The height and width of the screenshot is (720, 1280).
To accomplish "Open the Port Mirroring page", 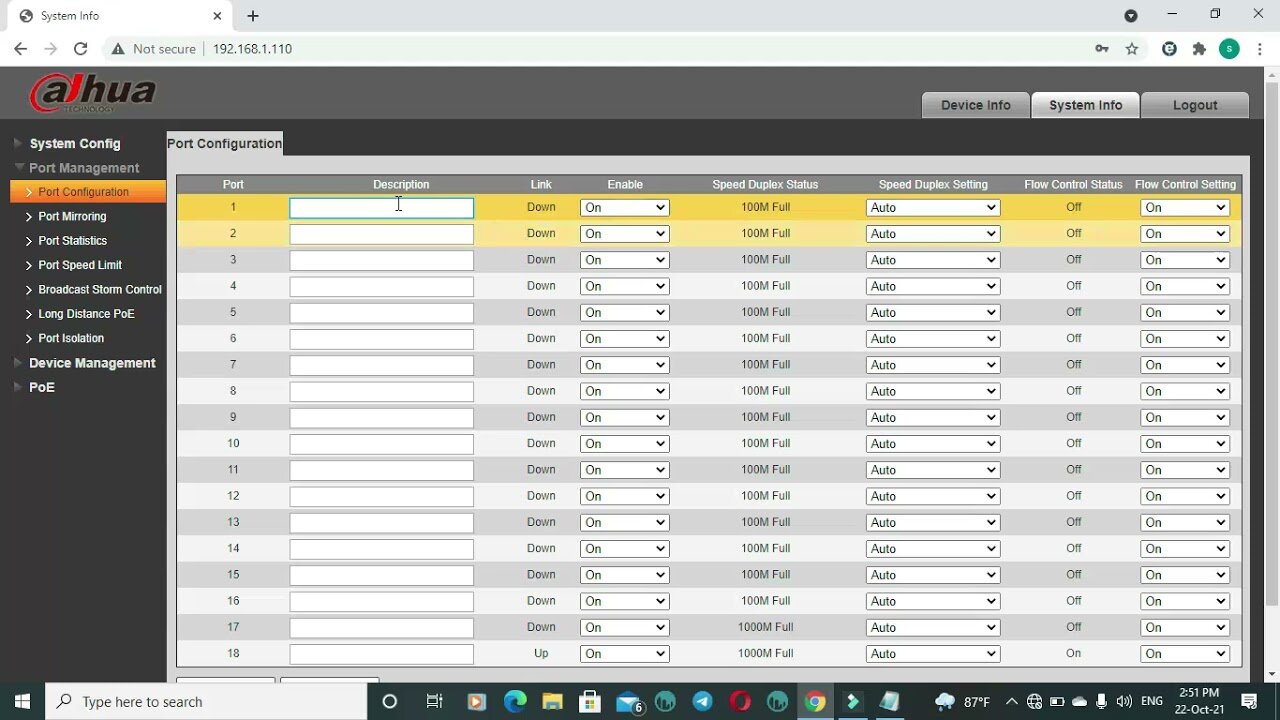I will [72, 216].
